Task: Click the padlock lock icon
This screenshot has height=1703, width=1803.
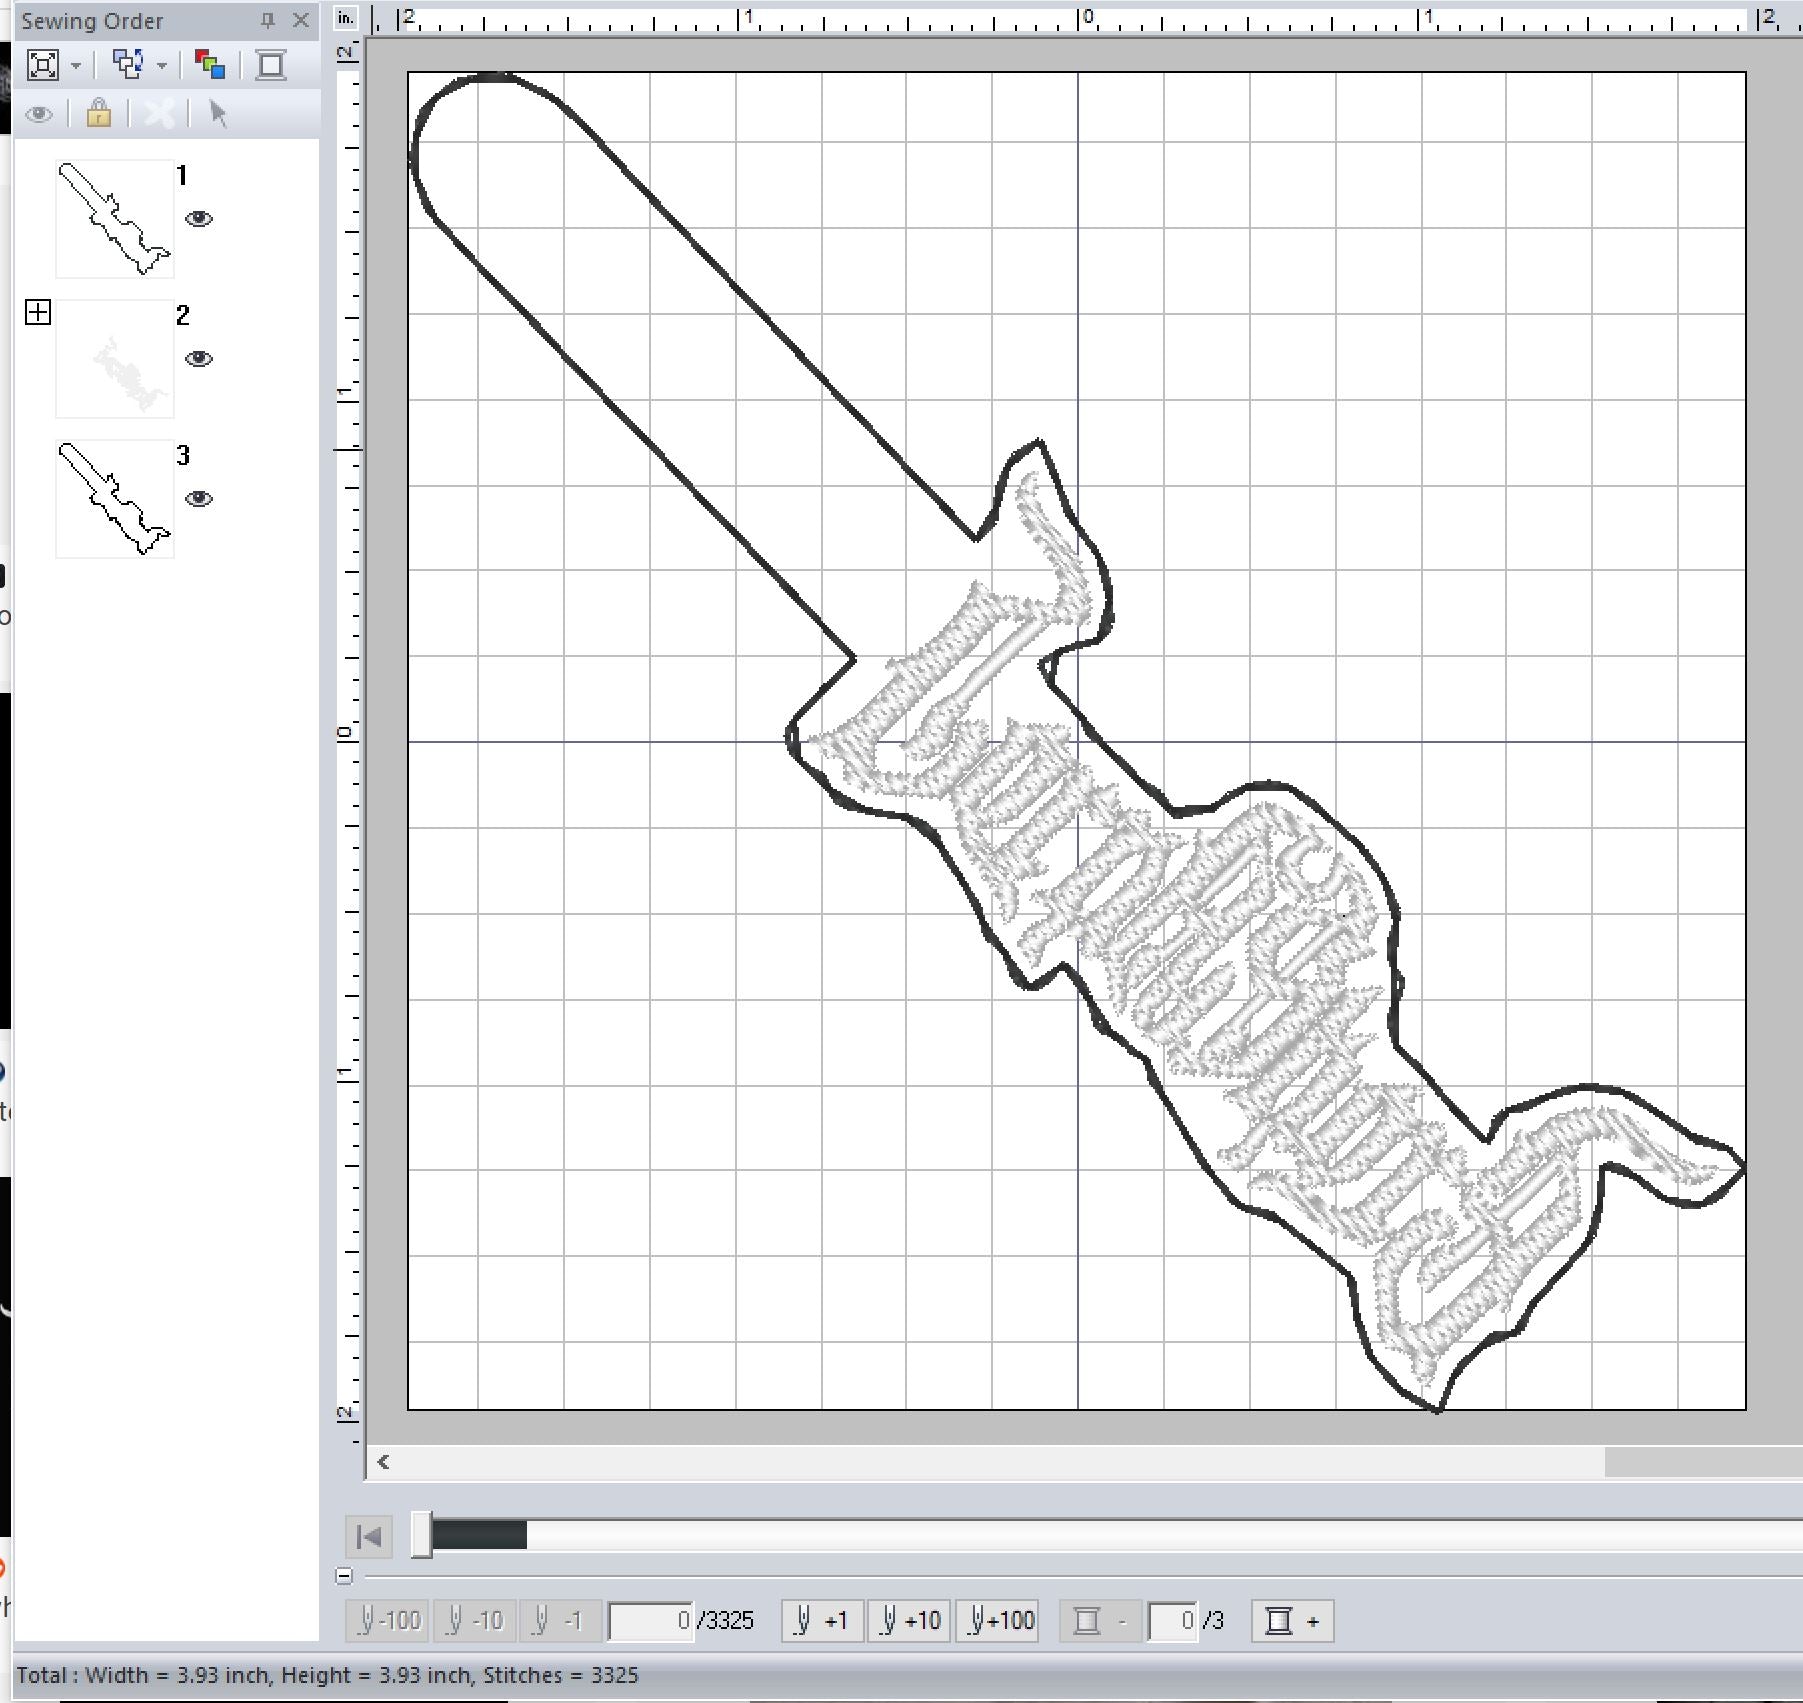Action: click(98, 113)
